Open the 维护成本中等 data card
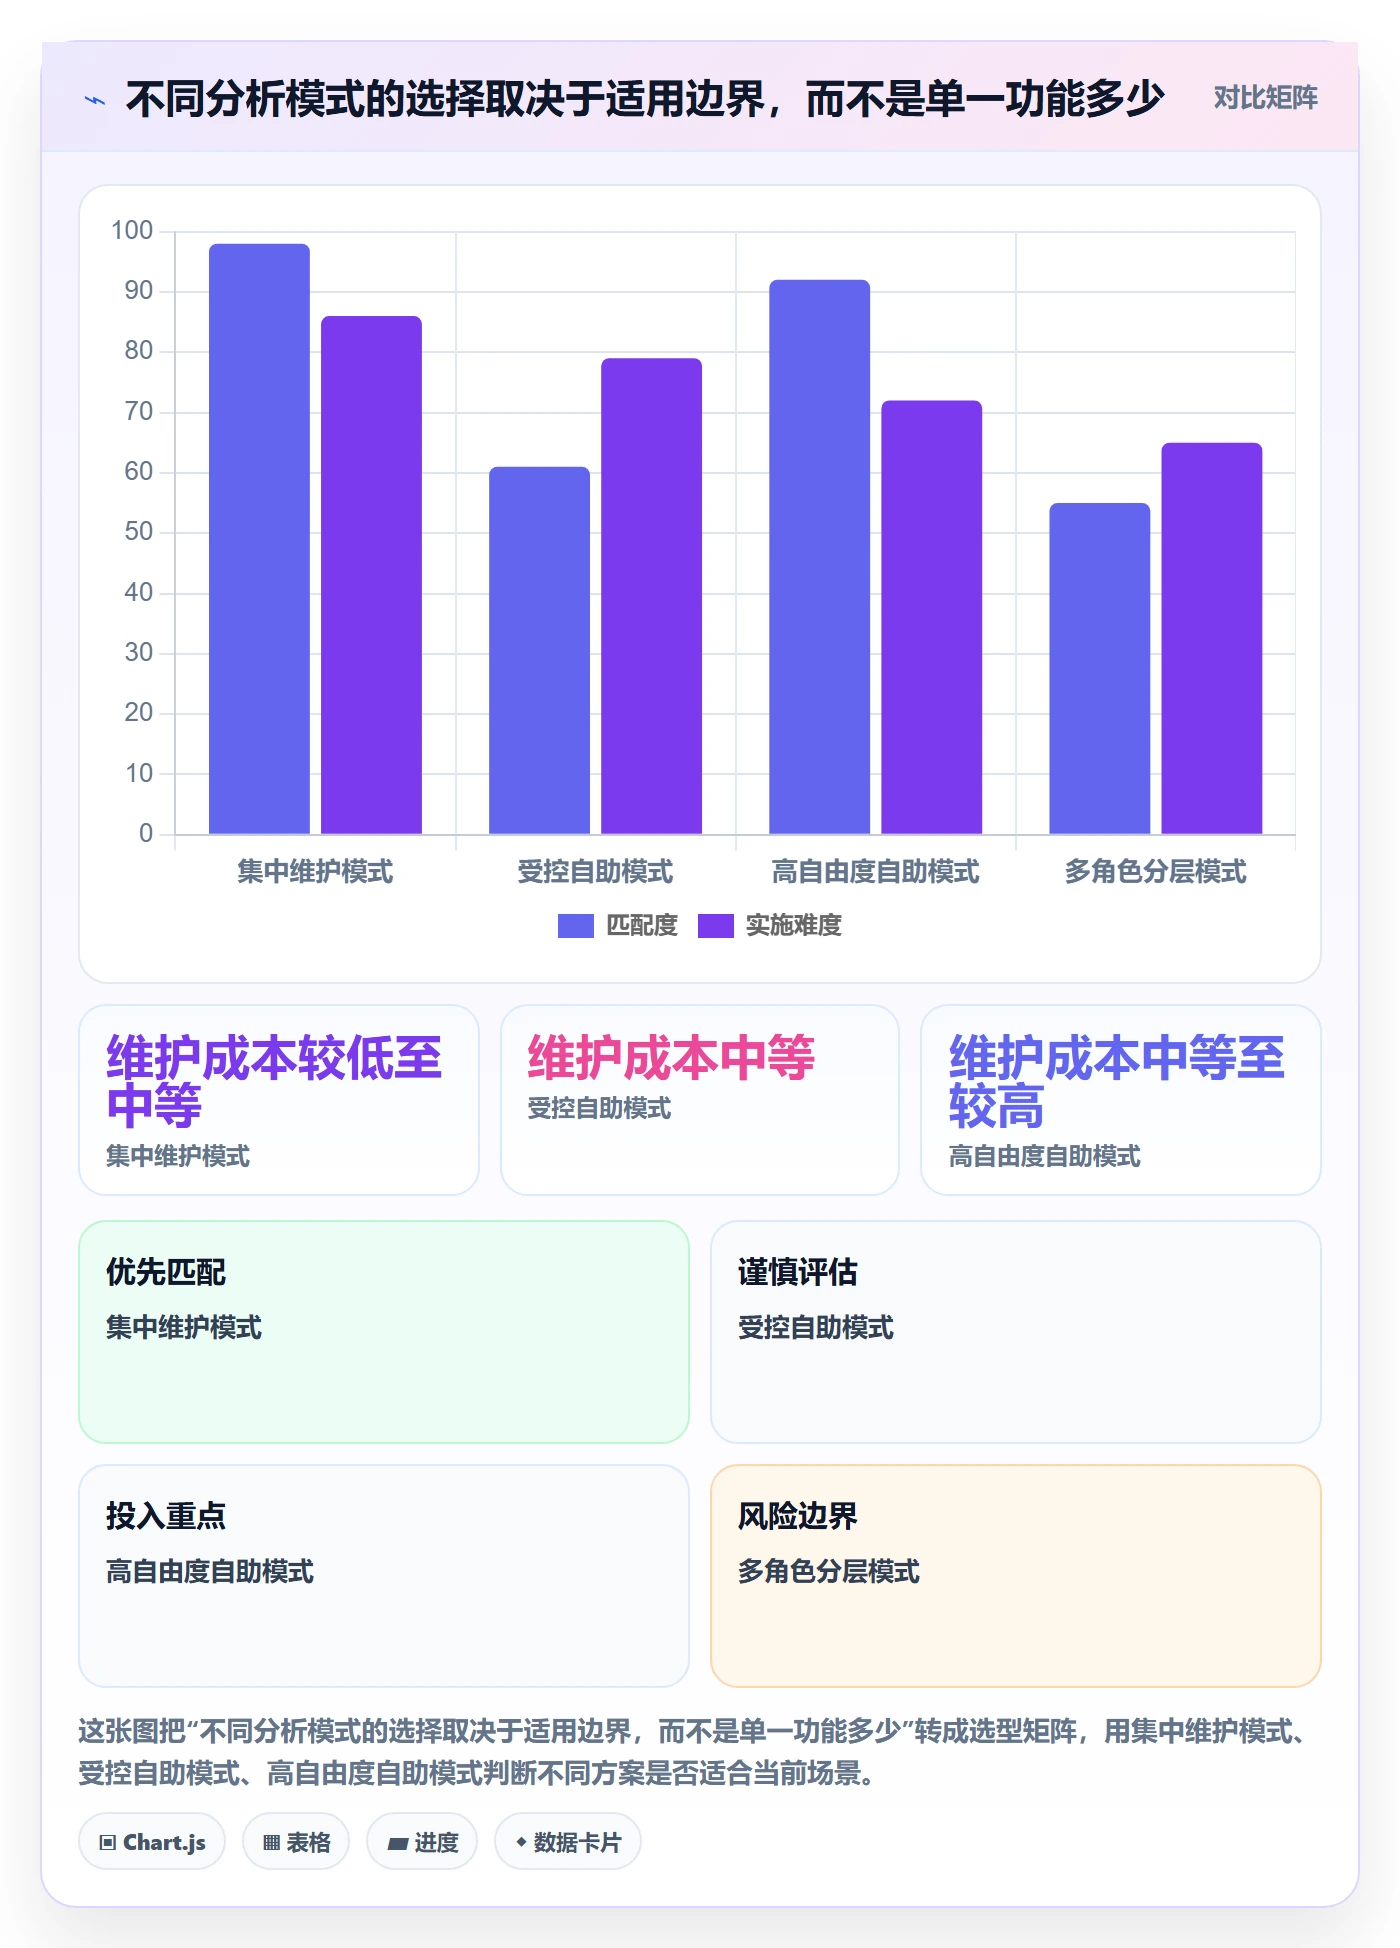 point(700,1100)
